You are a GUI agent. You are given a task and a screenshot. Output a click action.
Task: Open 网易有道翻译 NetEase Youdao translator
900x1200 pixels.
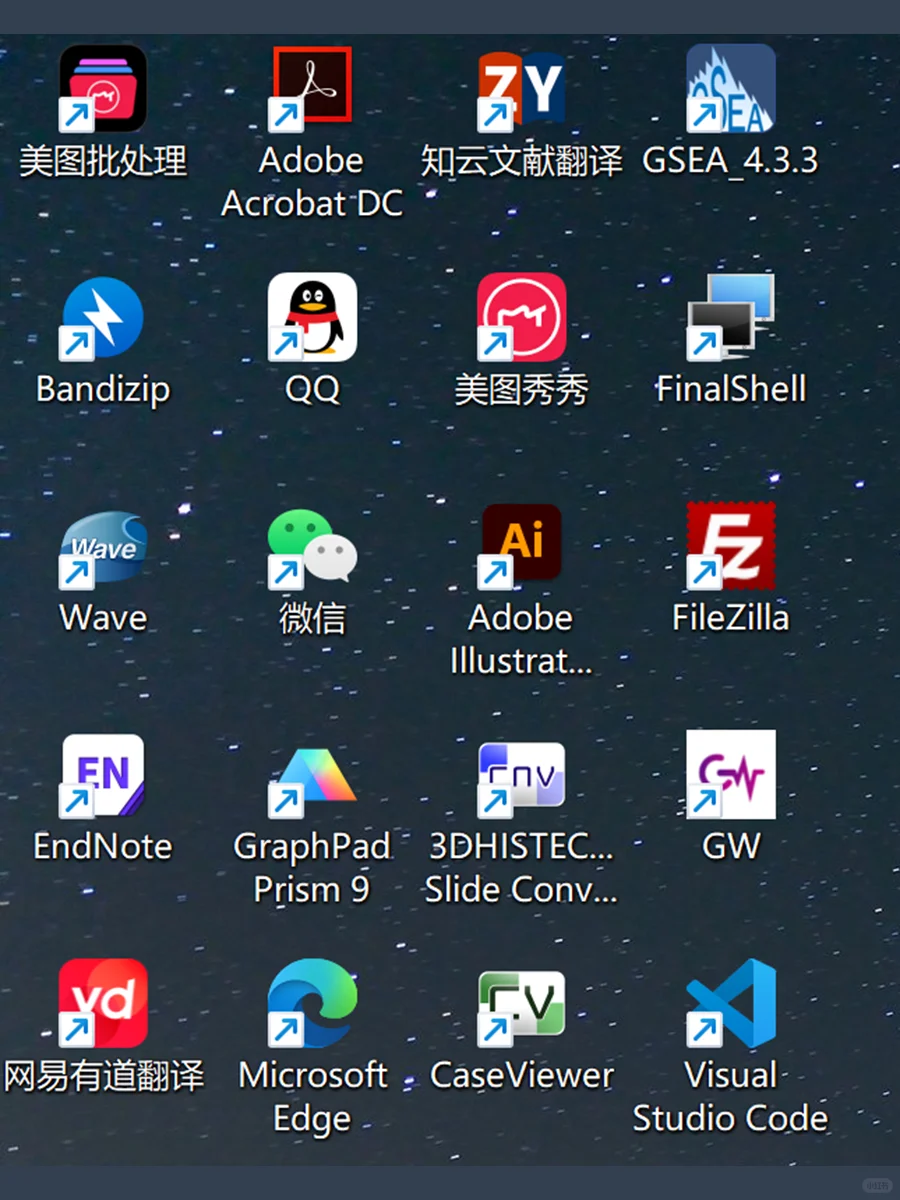click(x=103, y=1003)
